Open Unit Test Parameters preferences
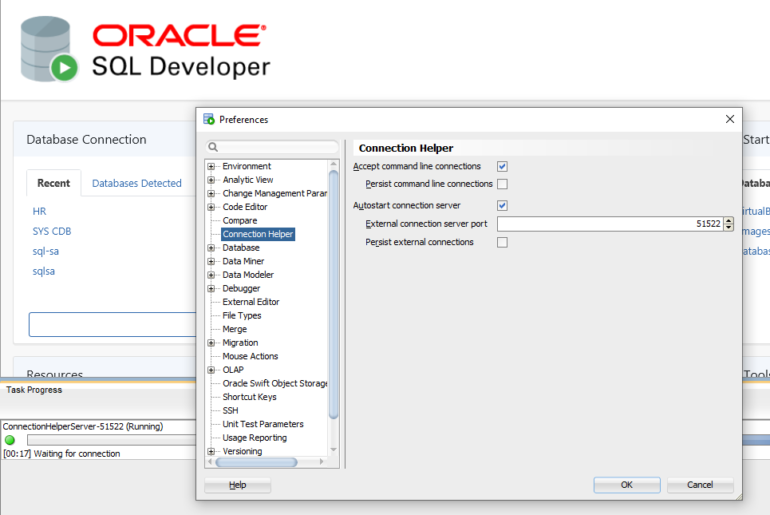The height and width of the screenshot is (515, 770). [x=263, y=424]
